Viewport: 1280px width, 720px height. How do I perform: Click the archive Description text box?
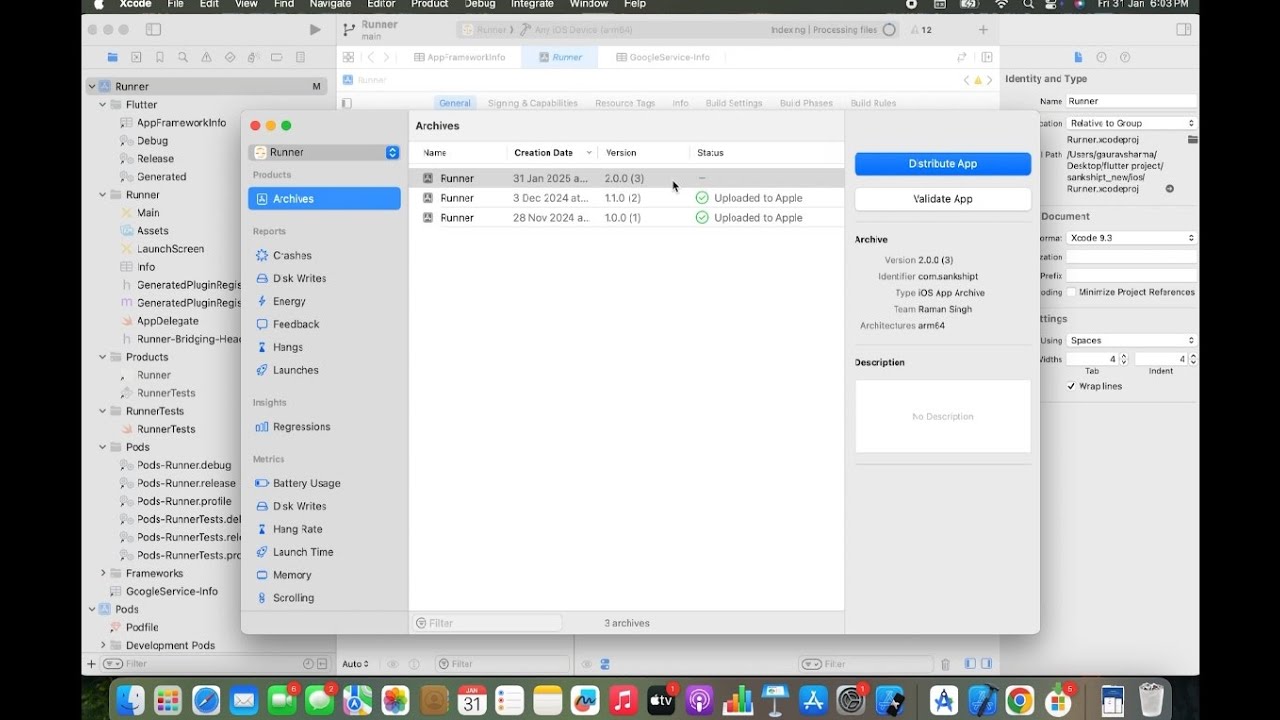point(943,416)
